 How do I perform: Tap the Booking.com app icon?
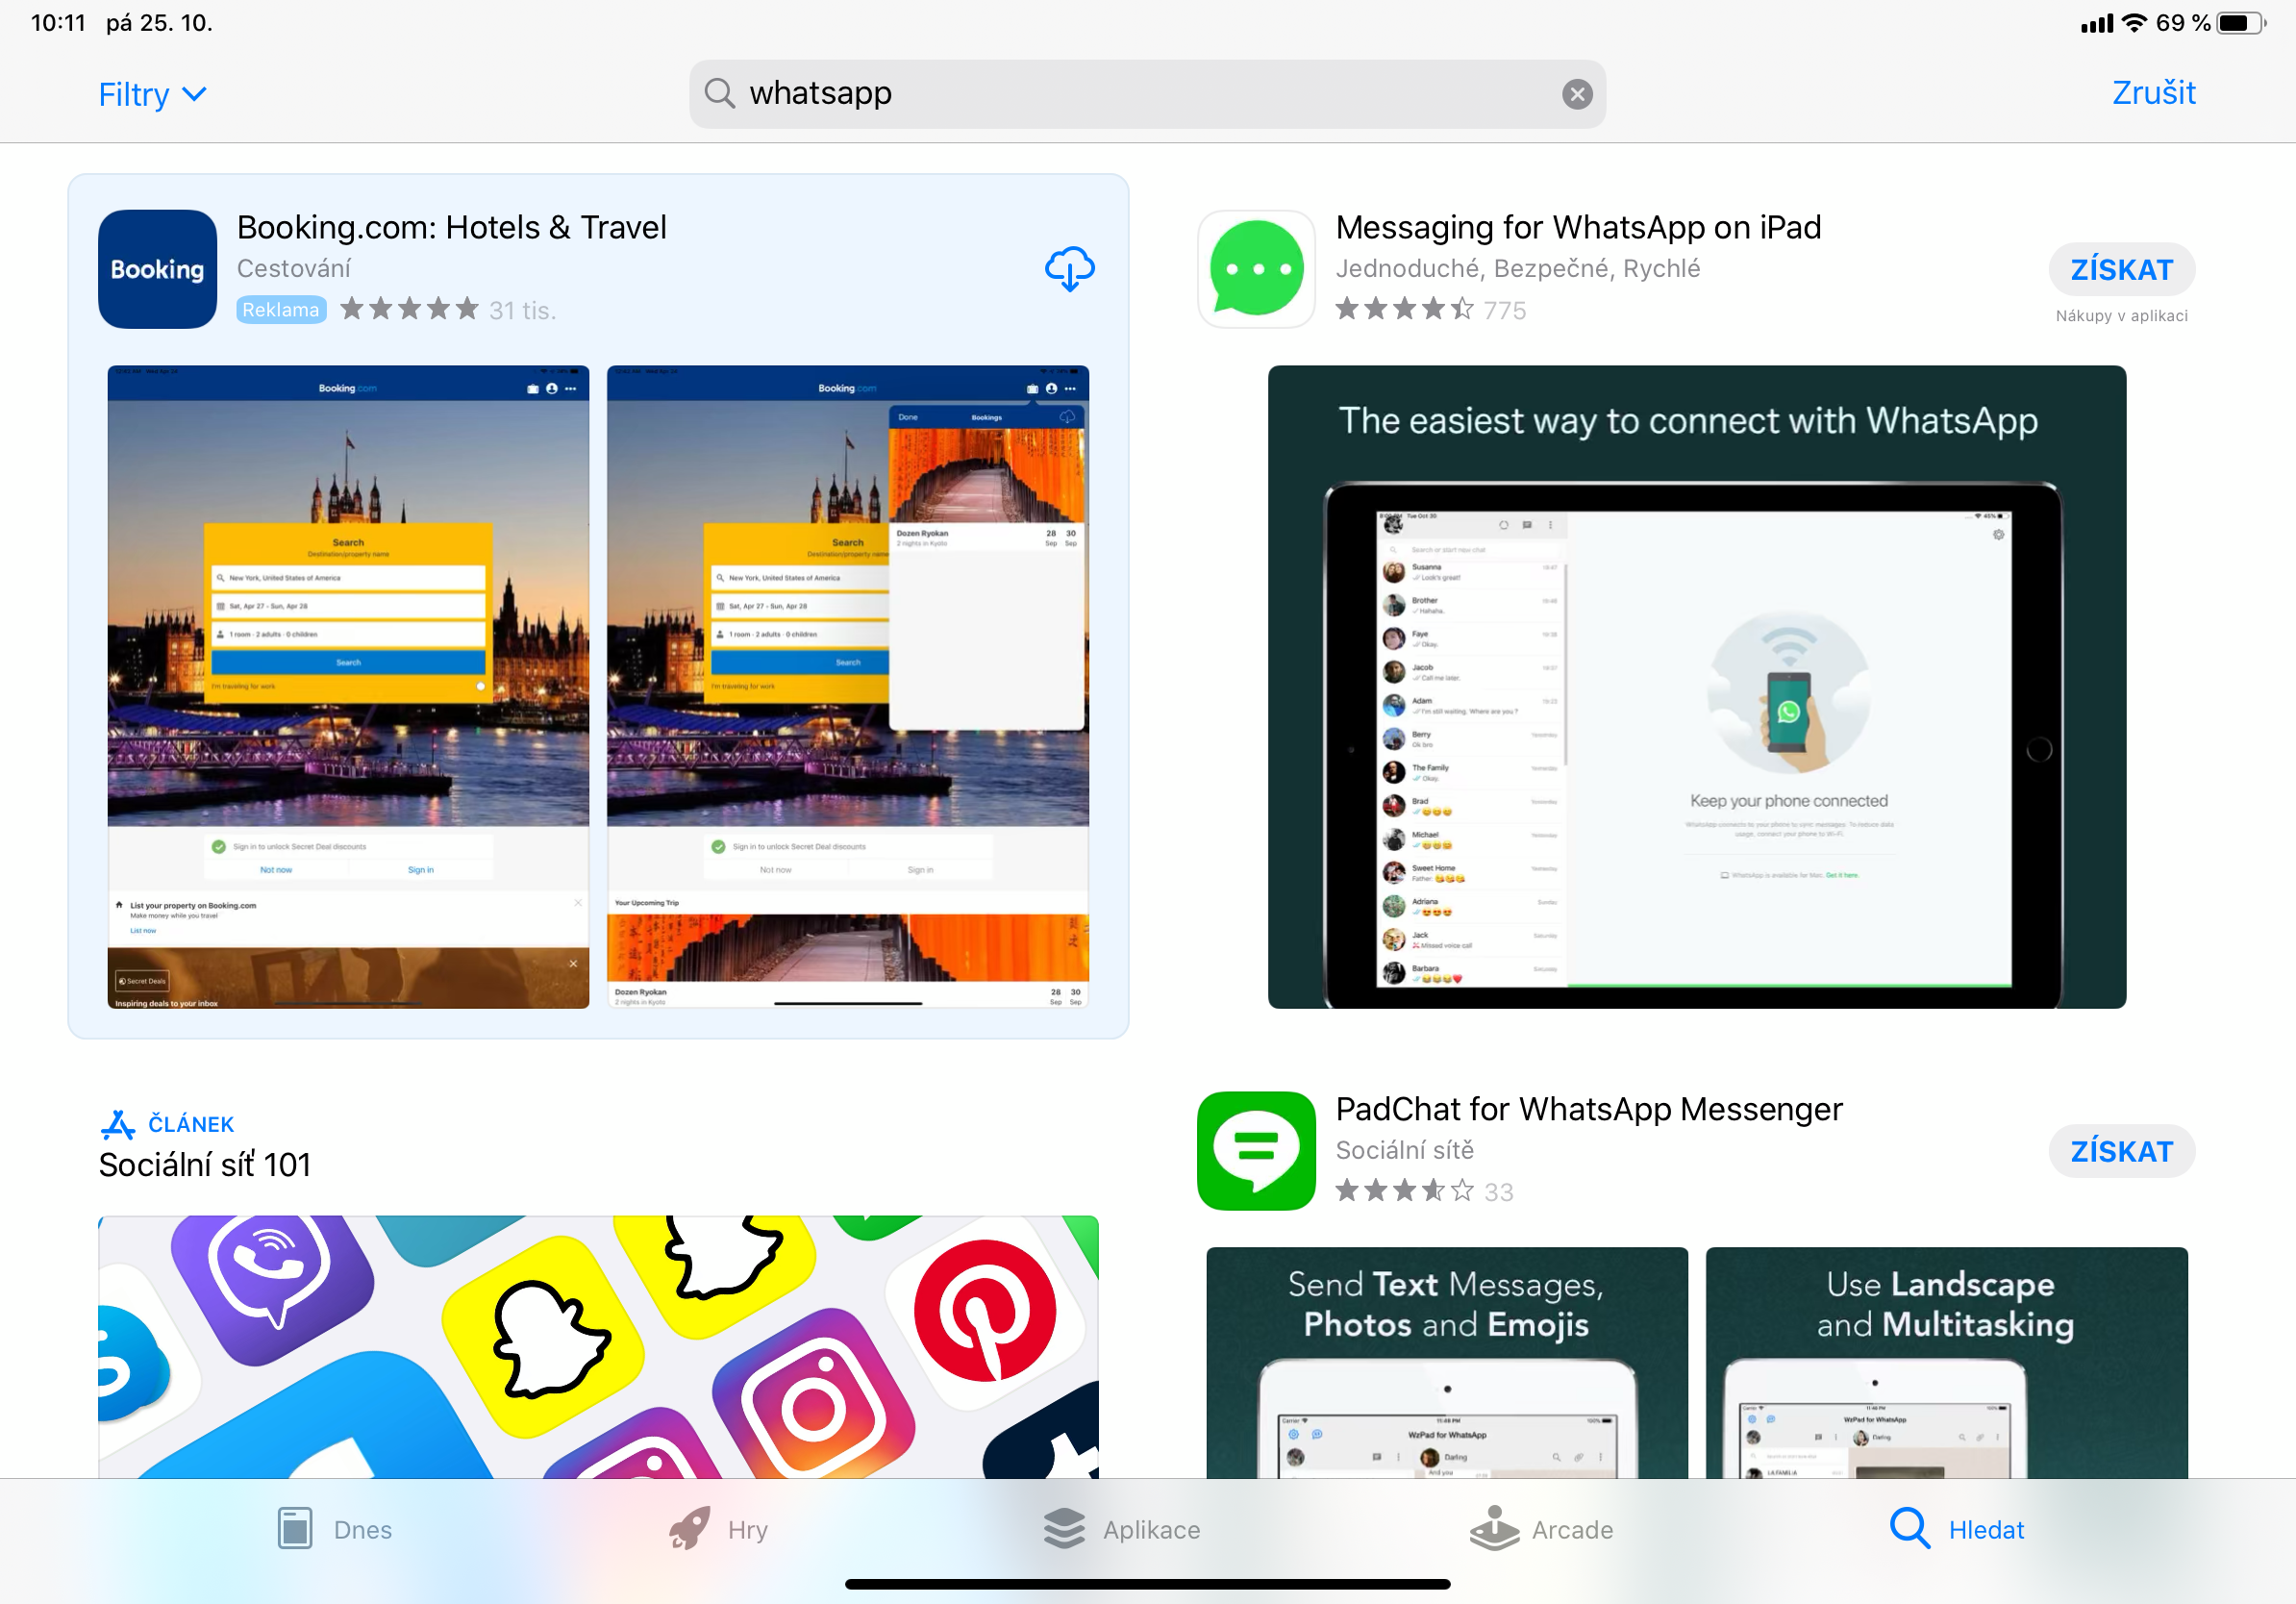(x=157, y=269)
